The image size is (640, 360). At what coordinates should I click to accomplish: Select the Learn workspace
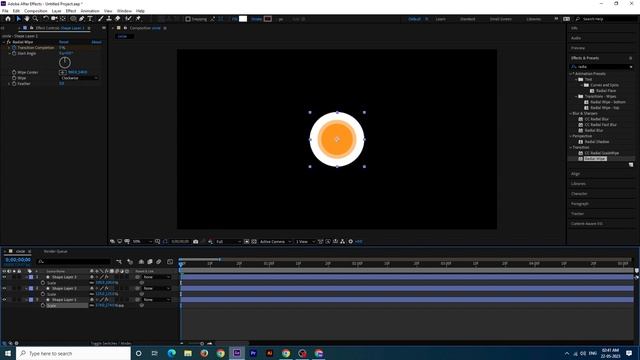[440, 19]
